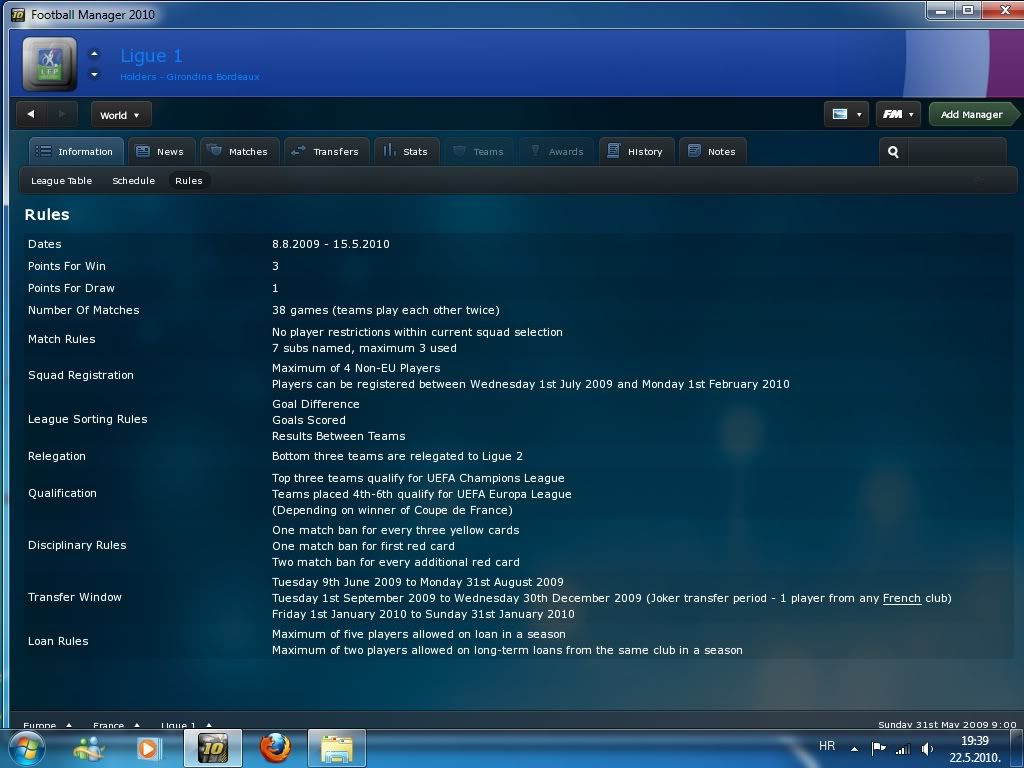Click the back navigation arrow

(x=31, y=115)
